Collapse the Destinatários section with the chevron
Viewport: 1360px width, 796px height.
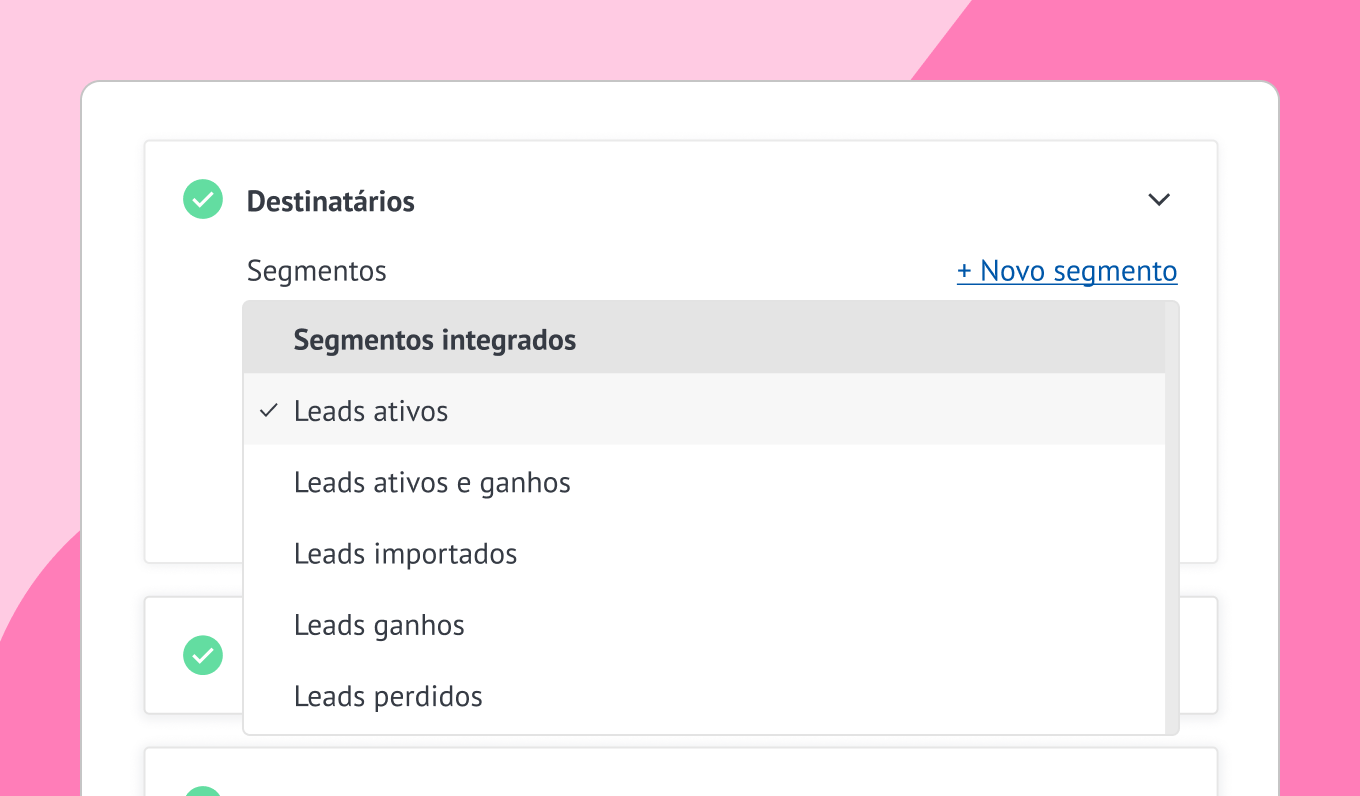pyautogui.click(x=1159, y=200)
